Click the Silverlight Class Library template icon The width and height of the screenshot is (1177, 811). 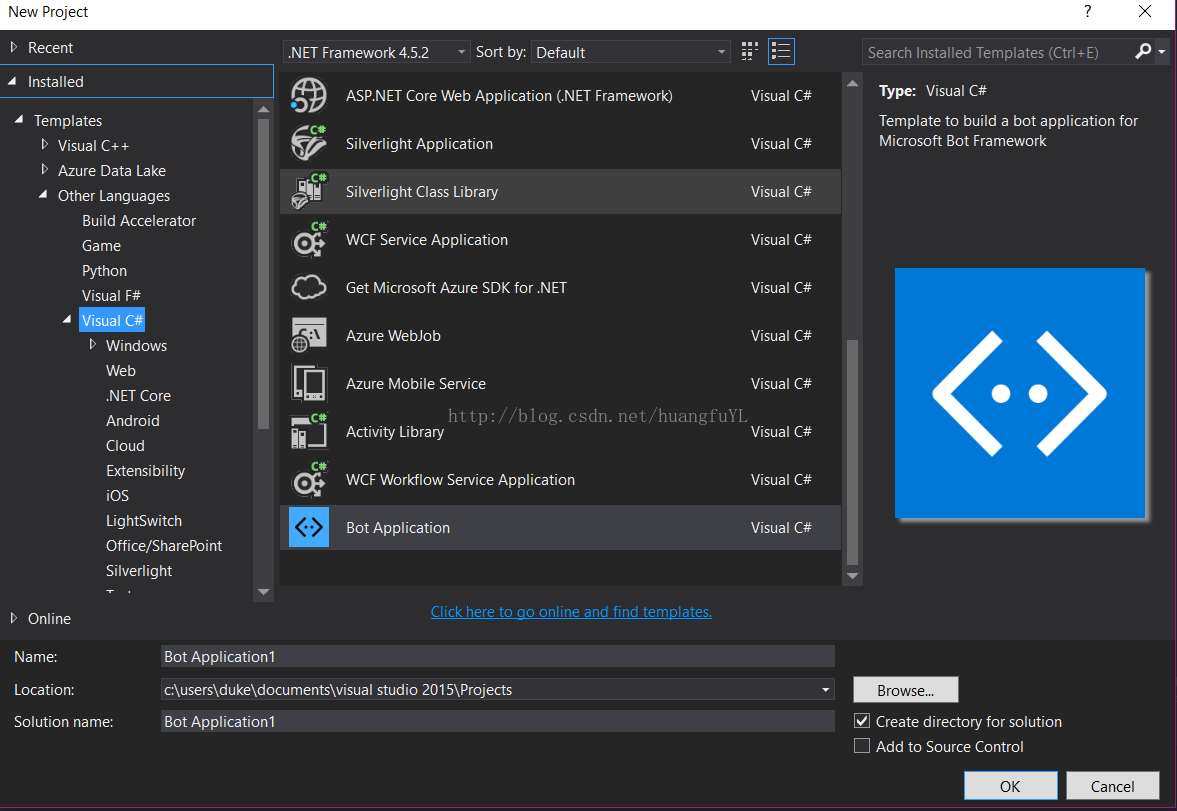tap(309, 191)
